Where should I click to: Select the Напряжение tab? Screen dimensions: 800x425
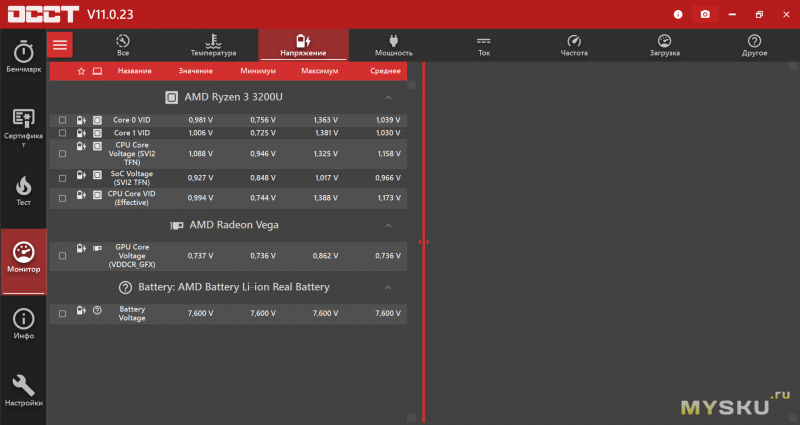tap(303, 45)
